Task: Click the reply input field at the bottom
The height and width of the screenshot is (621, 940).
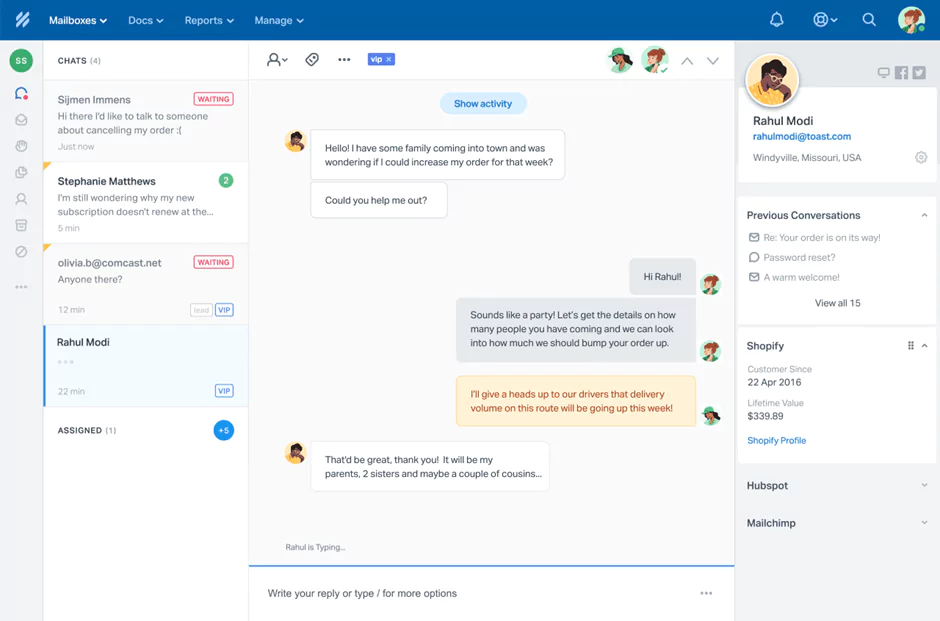Action: point(450,593)
